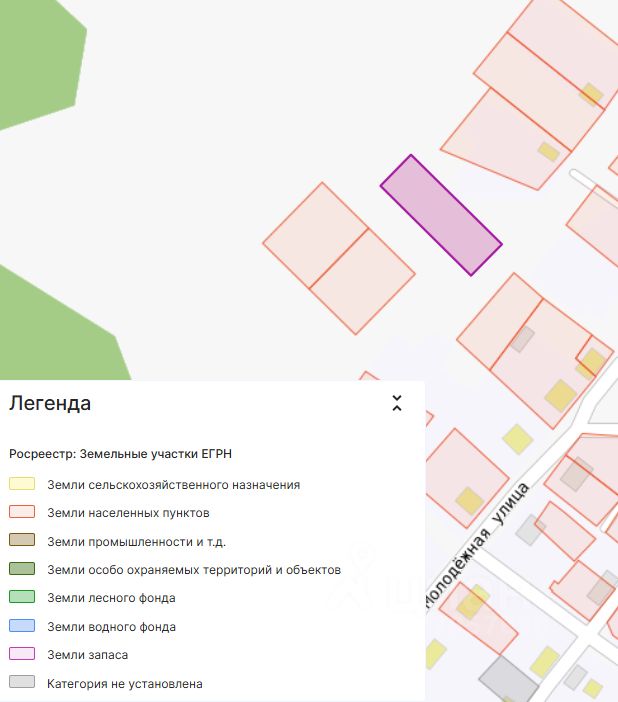Click the dark green protected territories swatch
This screenshot has height=702, width=618.
tap(22, 569)
